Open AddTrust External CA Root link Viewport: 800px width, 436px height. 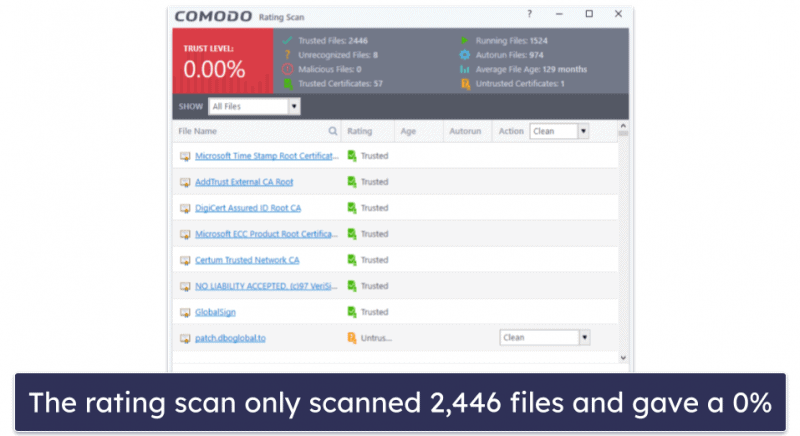(244, 182)
